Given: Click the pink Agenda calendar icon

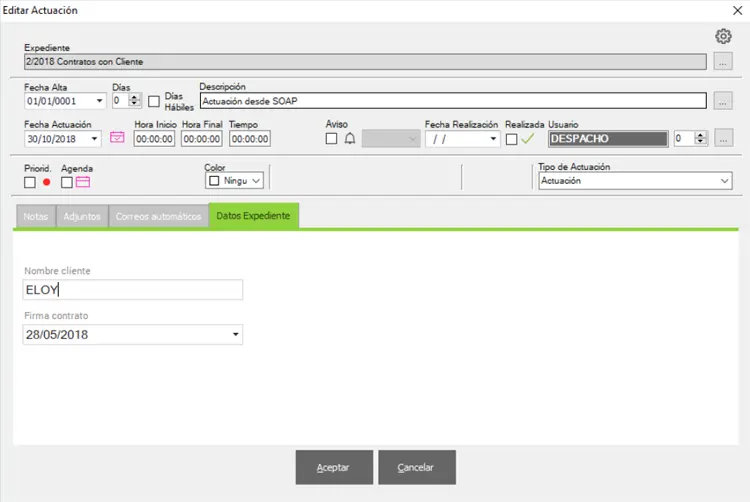Looking at the screenshot, I should [83, 182].
